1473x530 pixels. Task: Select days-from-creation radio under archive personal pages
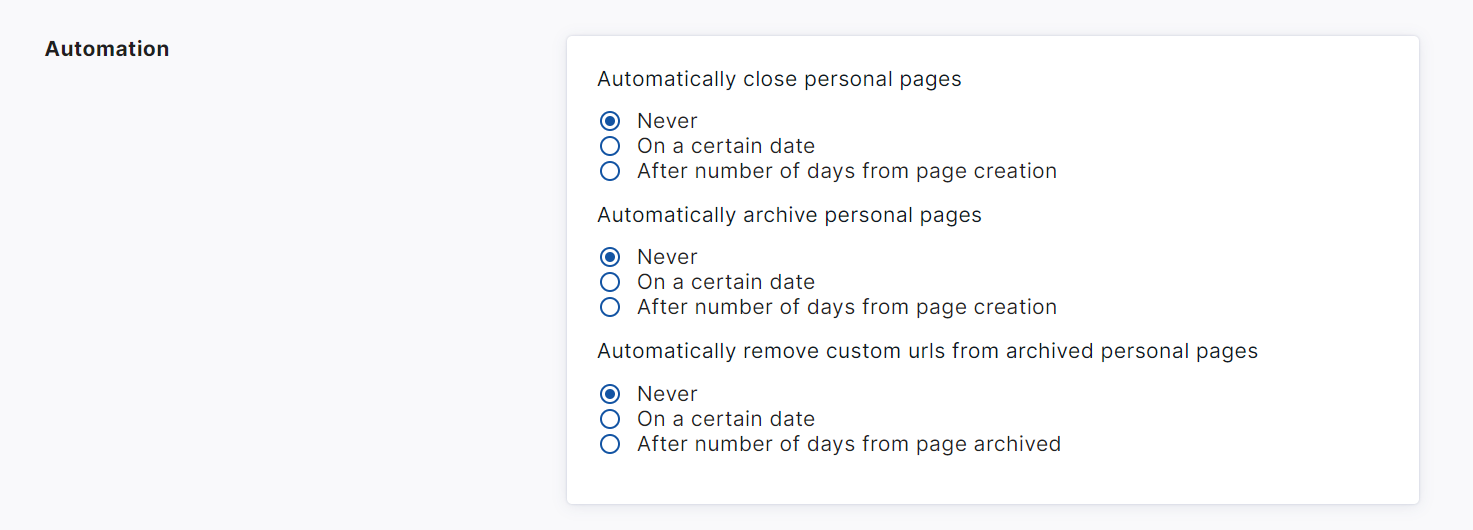pos(610,307)
